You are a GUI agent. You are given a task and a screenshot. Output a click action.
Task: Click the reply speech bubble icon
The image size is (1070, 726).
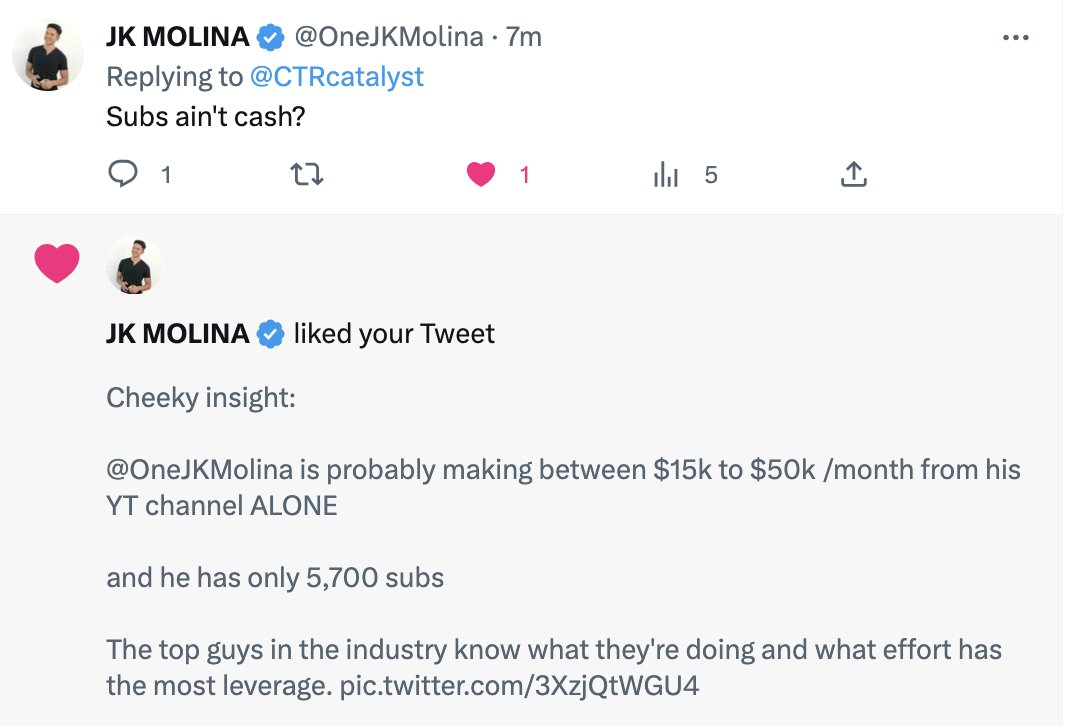(x=122, y=175)
